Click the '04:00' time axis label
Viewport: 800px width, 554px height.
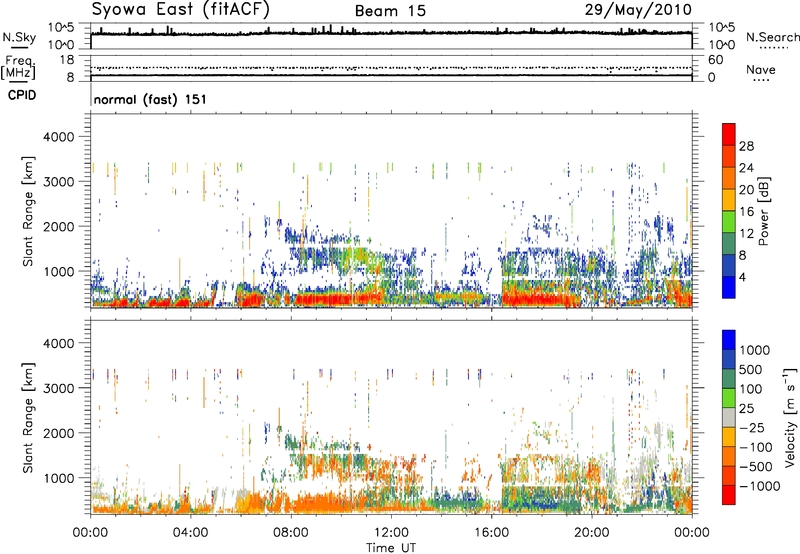click(x=190, y=533)
